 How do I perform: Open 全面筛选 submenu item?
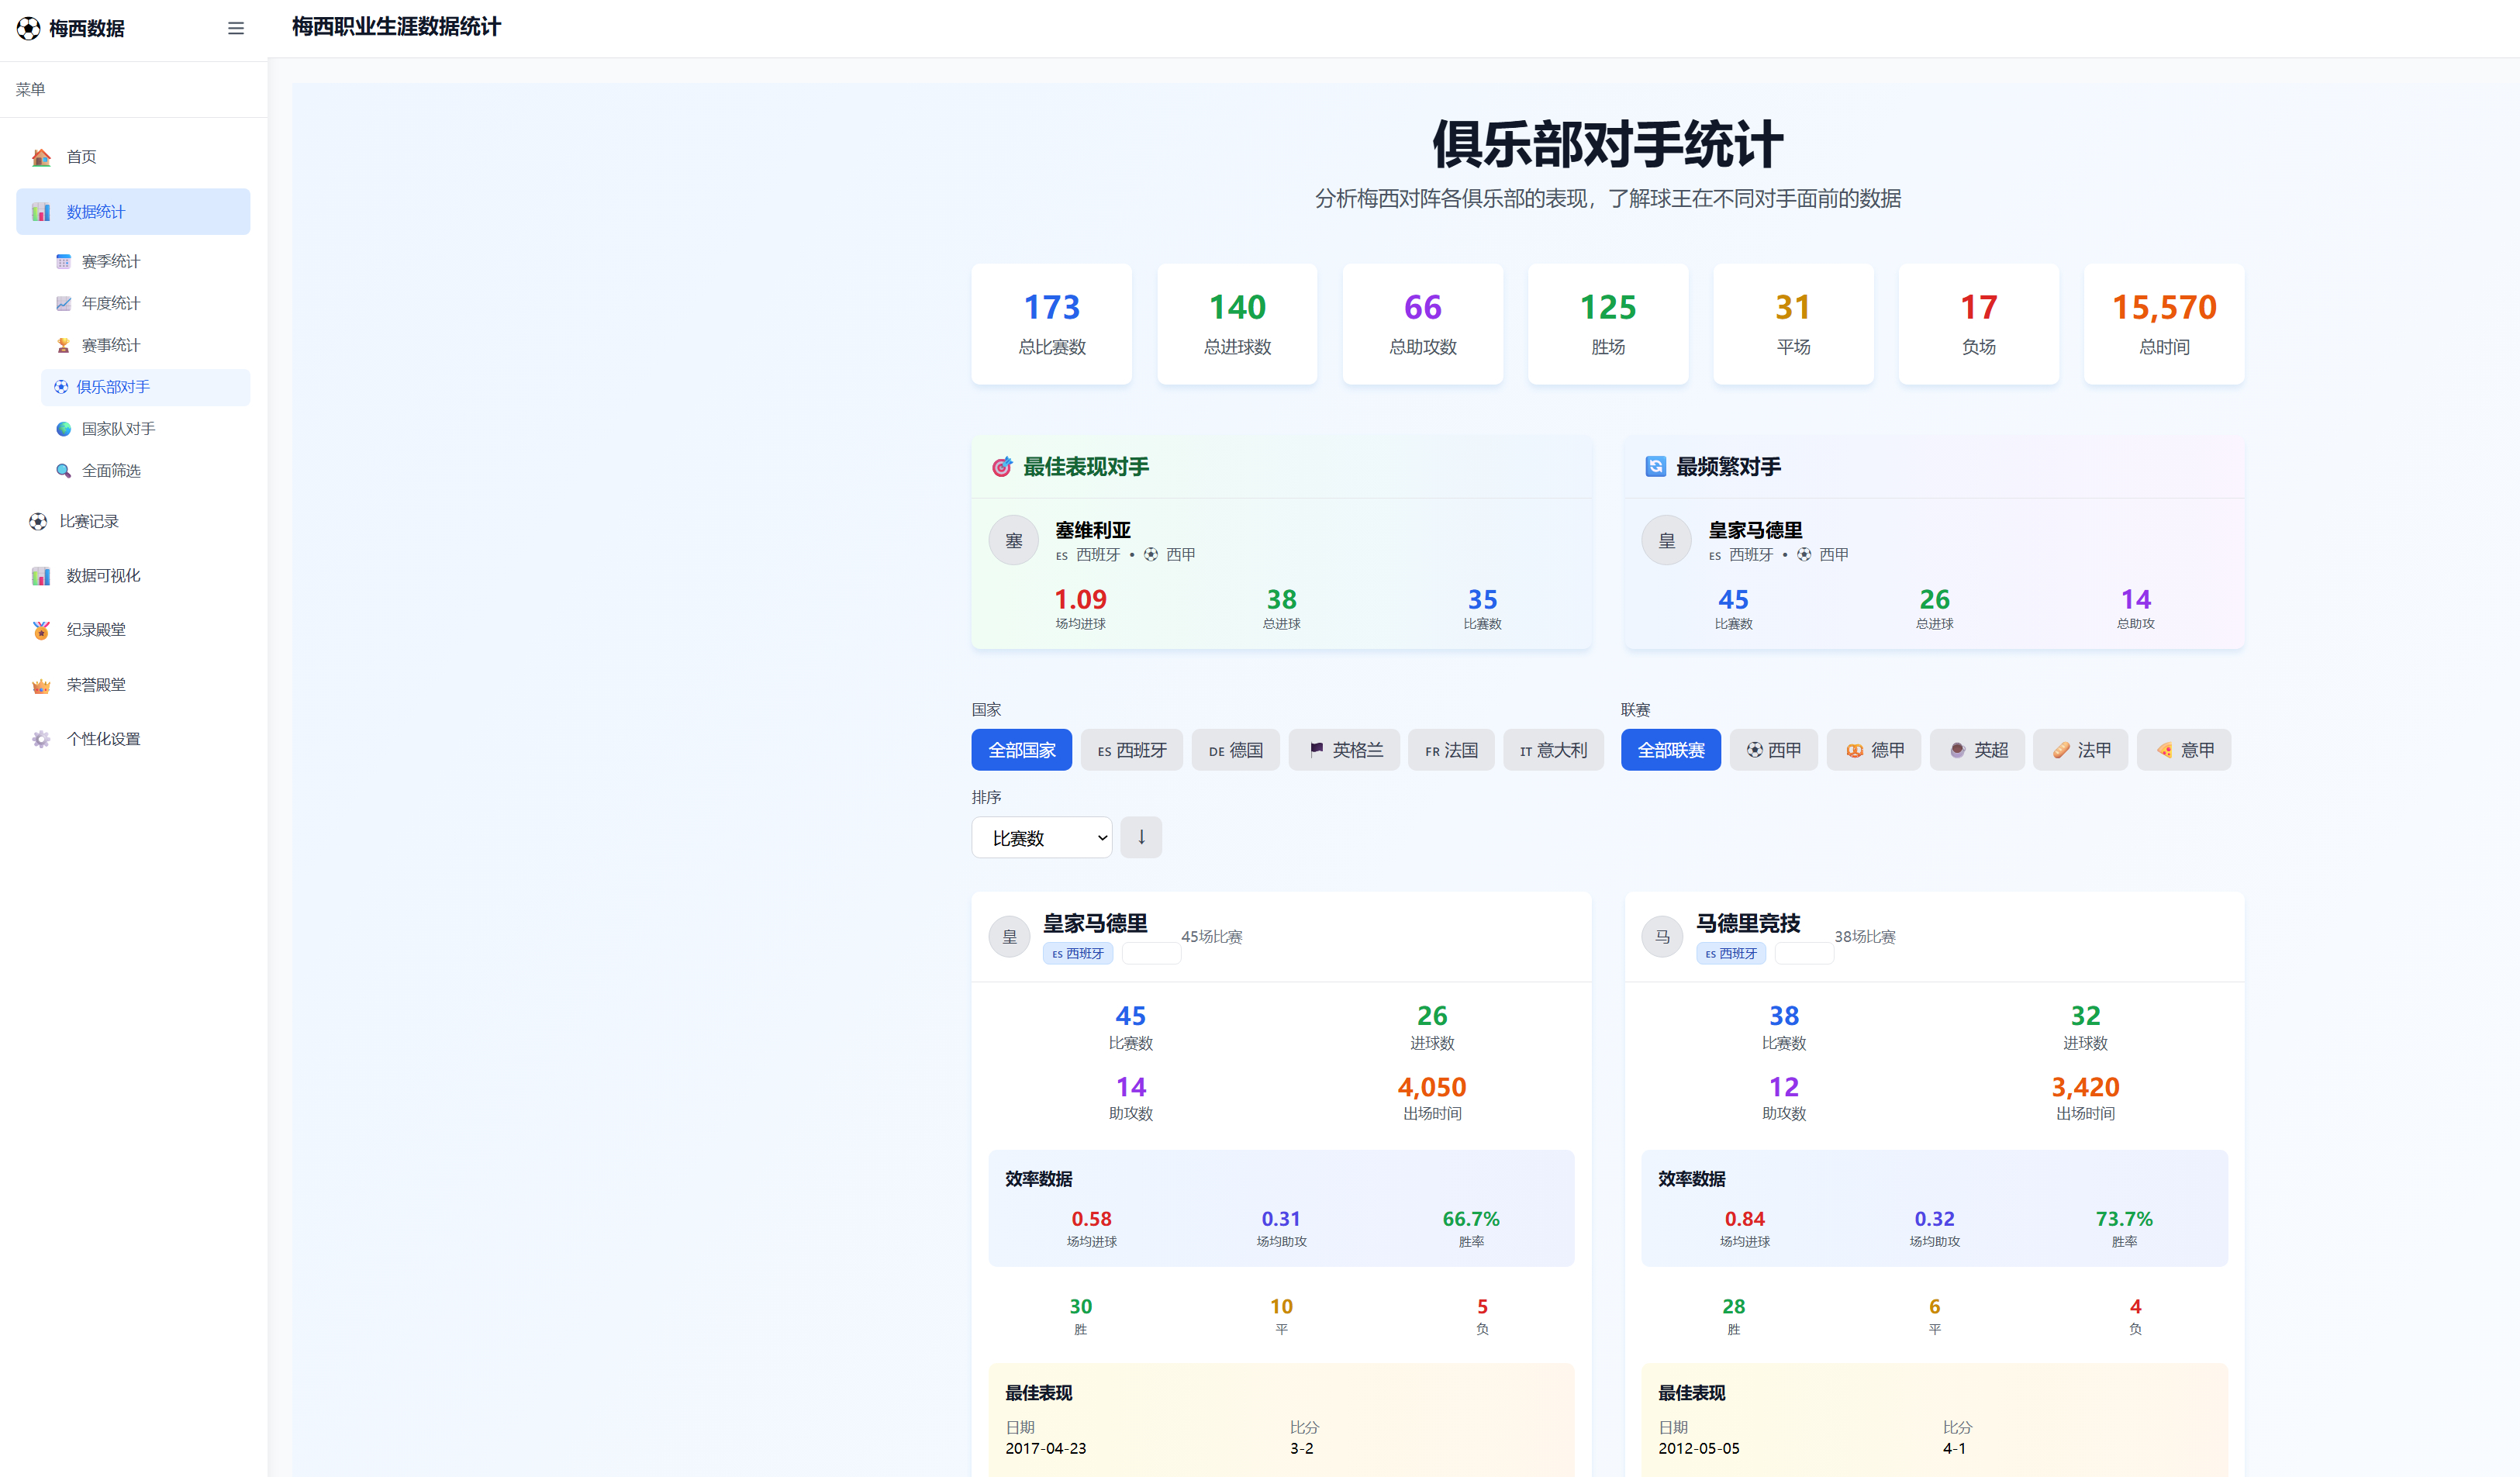(x=145, y=471)
